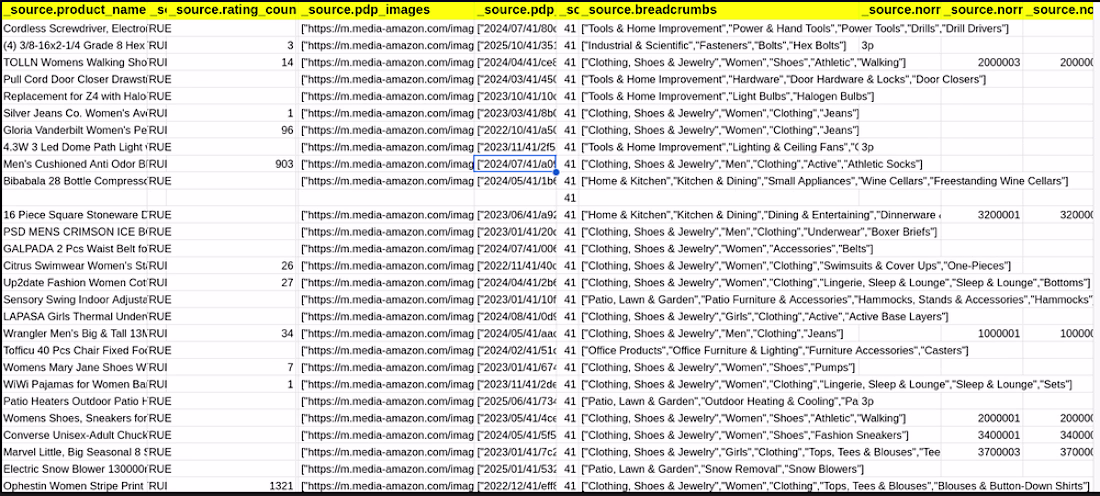The image size is (1100, 496).
Task: Select the PSD MENS CRIMSON ICE cell
Action: click(x=74, y=232)
